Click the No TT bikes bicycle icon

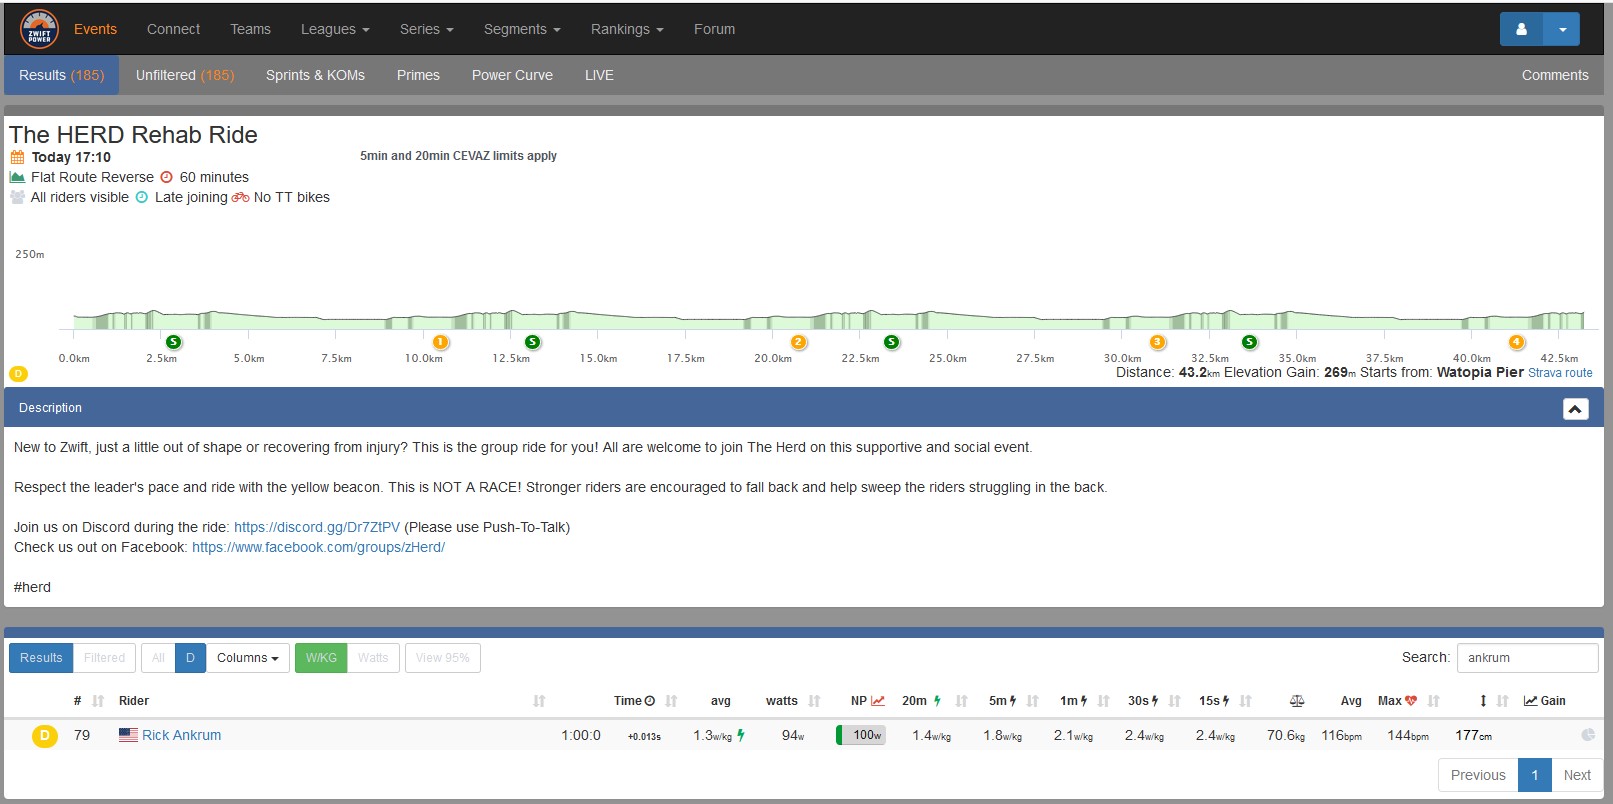[241, 197]
